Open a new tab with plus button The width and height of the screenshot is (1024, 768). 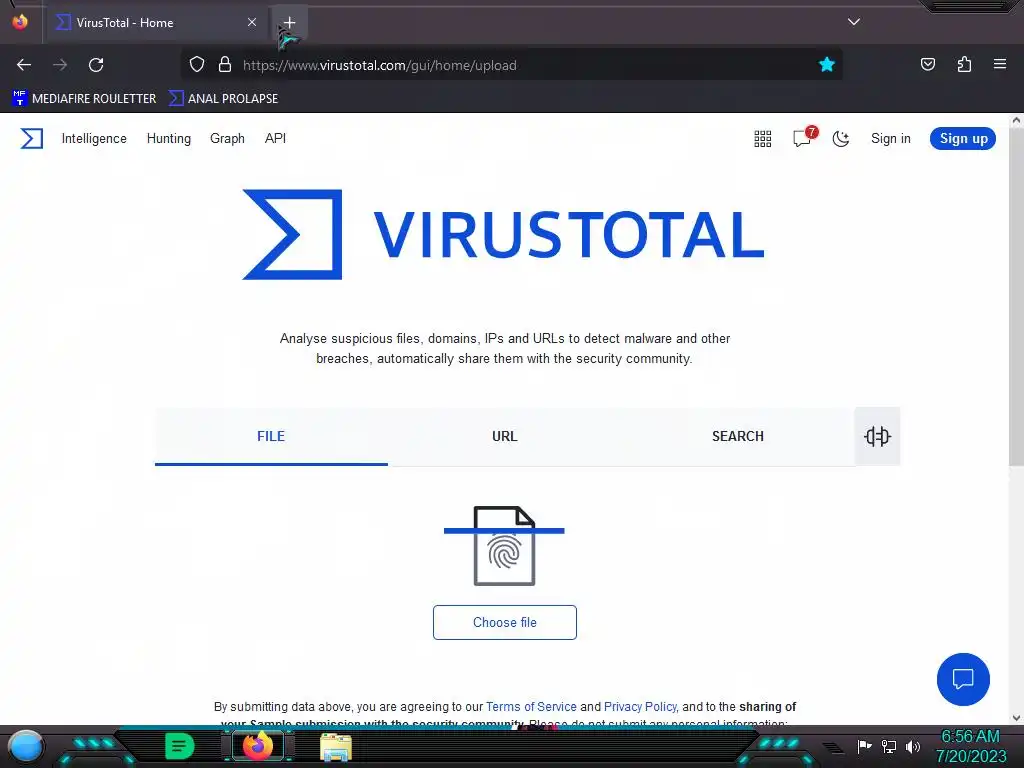(289, 23)
